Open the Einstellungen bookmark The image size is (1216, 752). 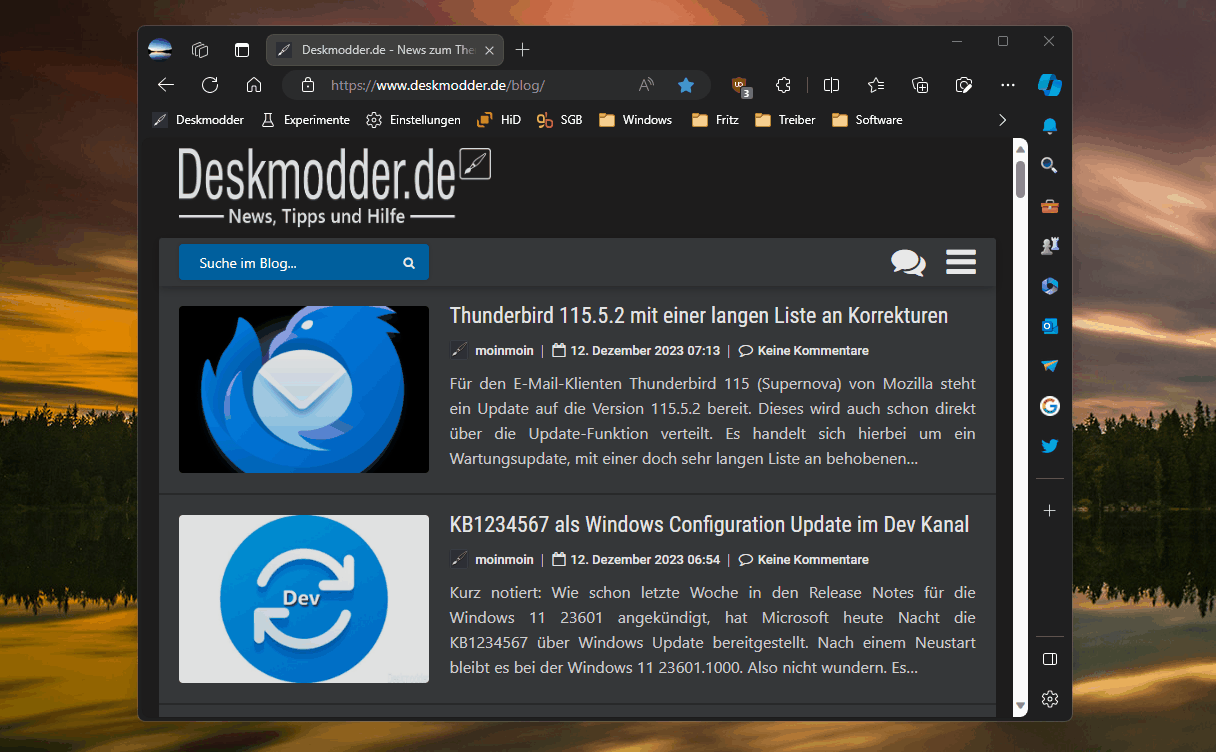point(413,120)
